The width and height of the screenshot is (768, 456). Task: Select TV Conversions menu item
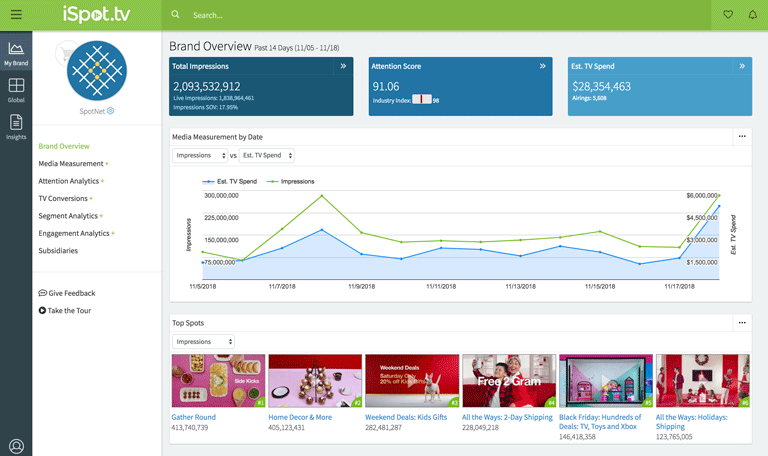(x=63, y=198)
